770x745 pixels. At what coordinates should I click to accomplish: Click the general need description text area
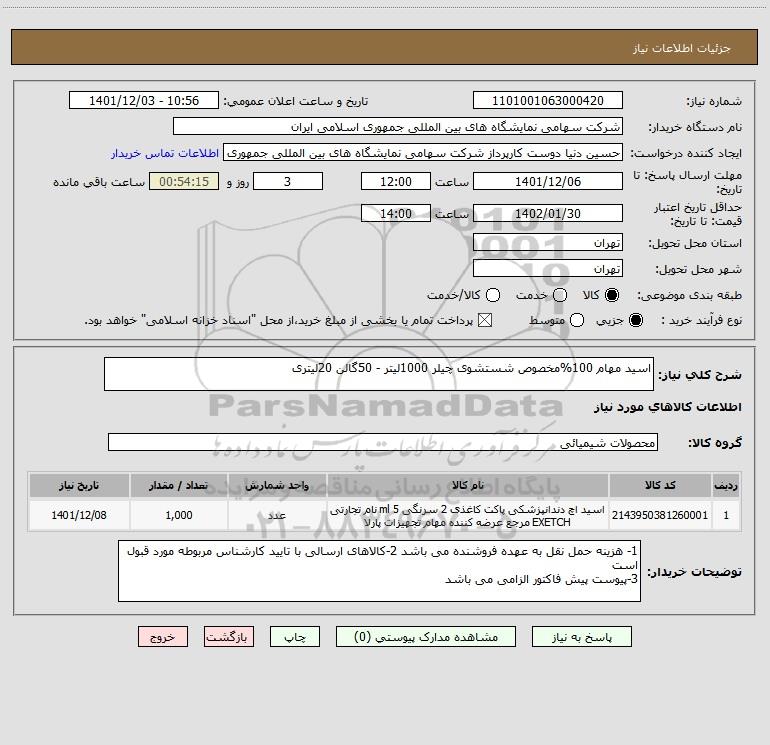[379, 374]
